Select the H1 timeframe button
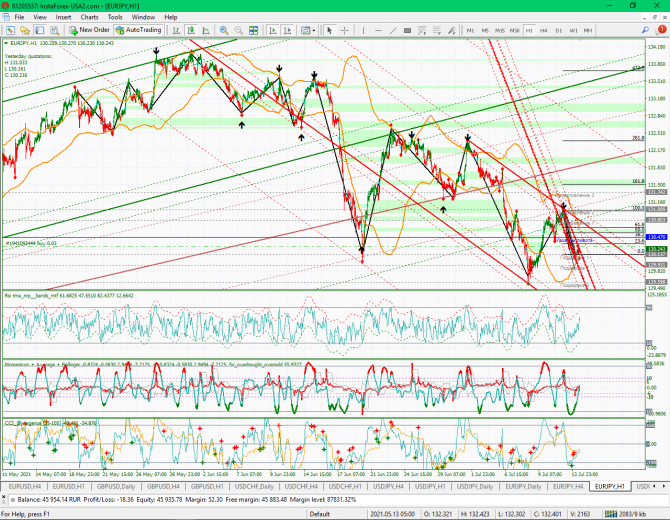This screenshot has height=520, width=670. coord(529,30)
